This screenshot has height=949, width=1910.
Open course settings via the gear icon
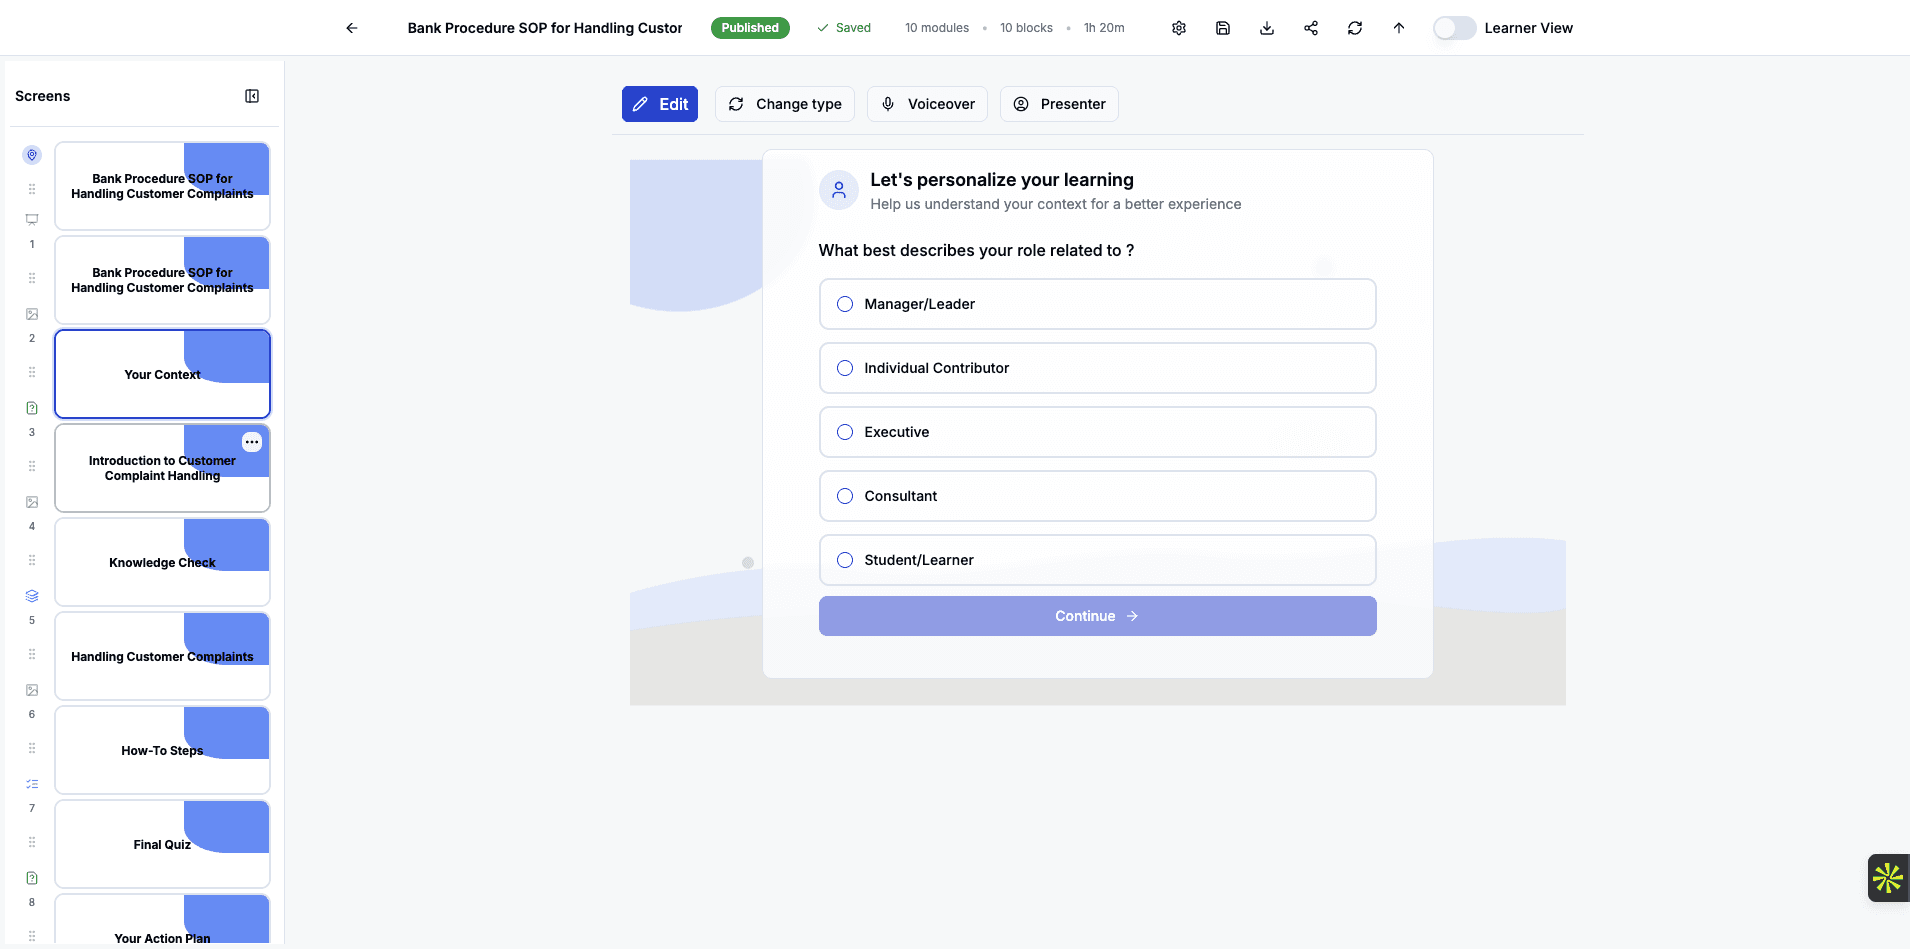(1177, 27)
